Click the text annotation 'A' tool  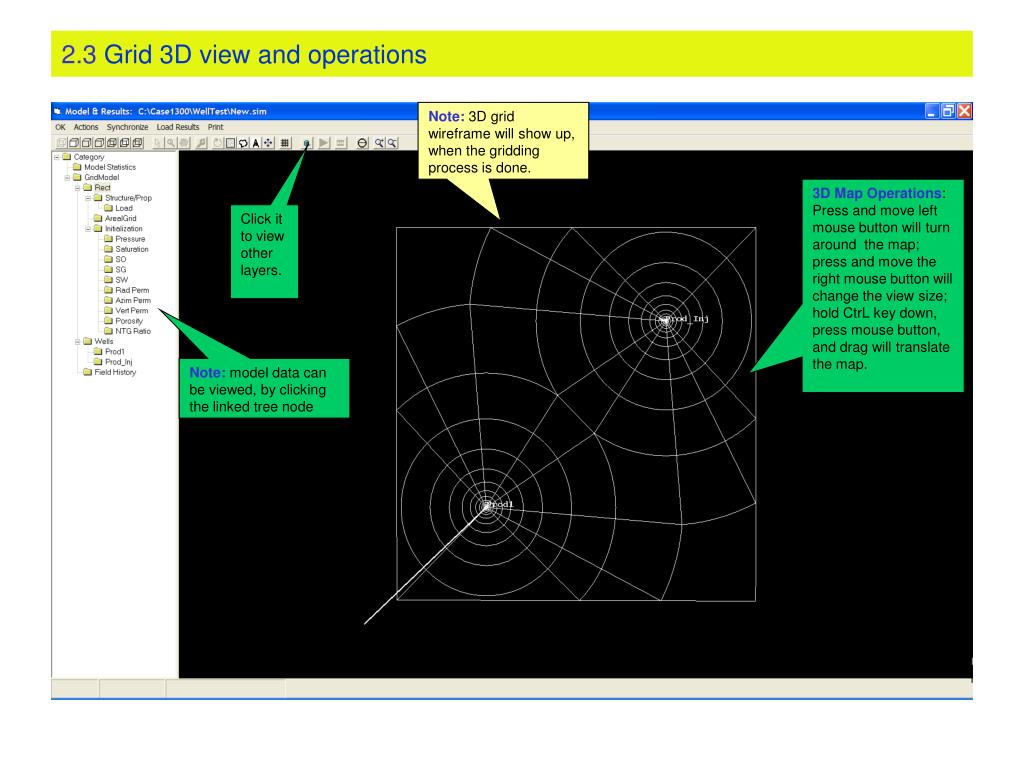pyautogui.click(x=255, y=143)
